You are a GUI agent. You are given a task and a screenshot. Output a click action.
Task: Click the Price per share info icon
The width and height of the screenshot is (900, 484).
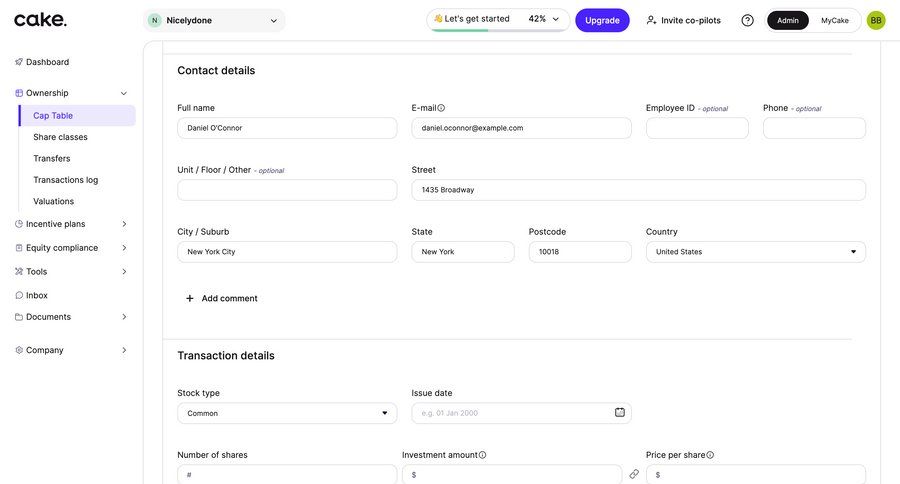click(x=710, y=455)
